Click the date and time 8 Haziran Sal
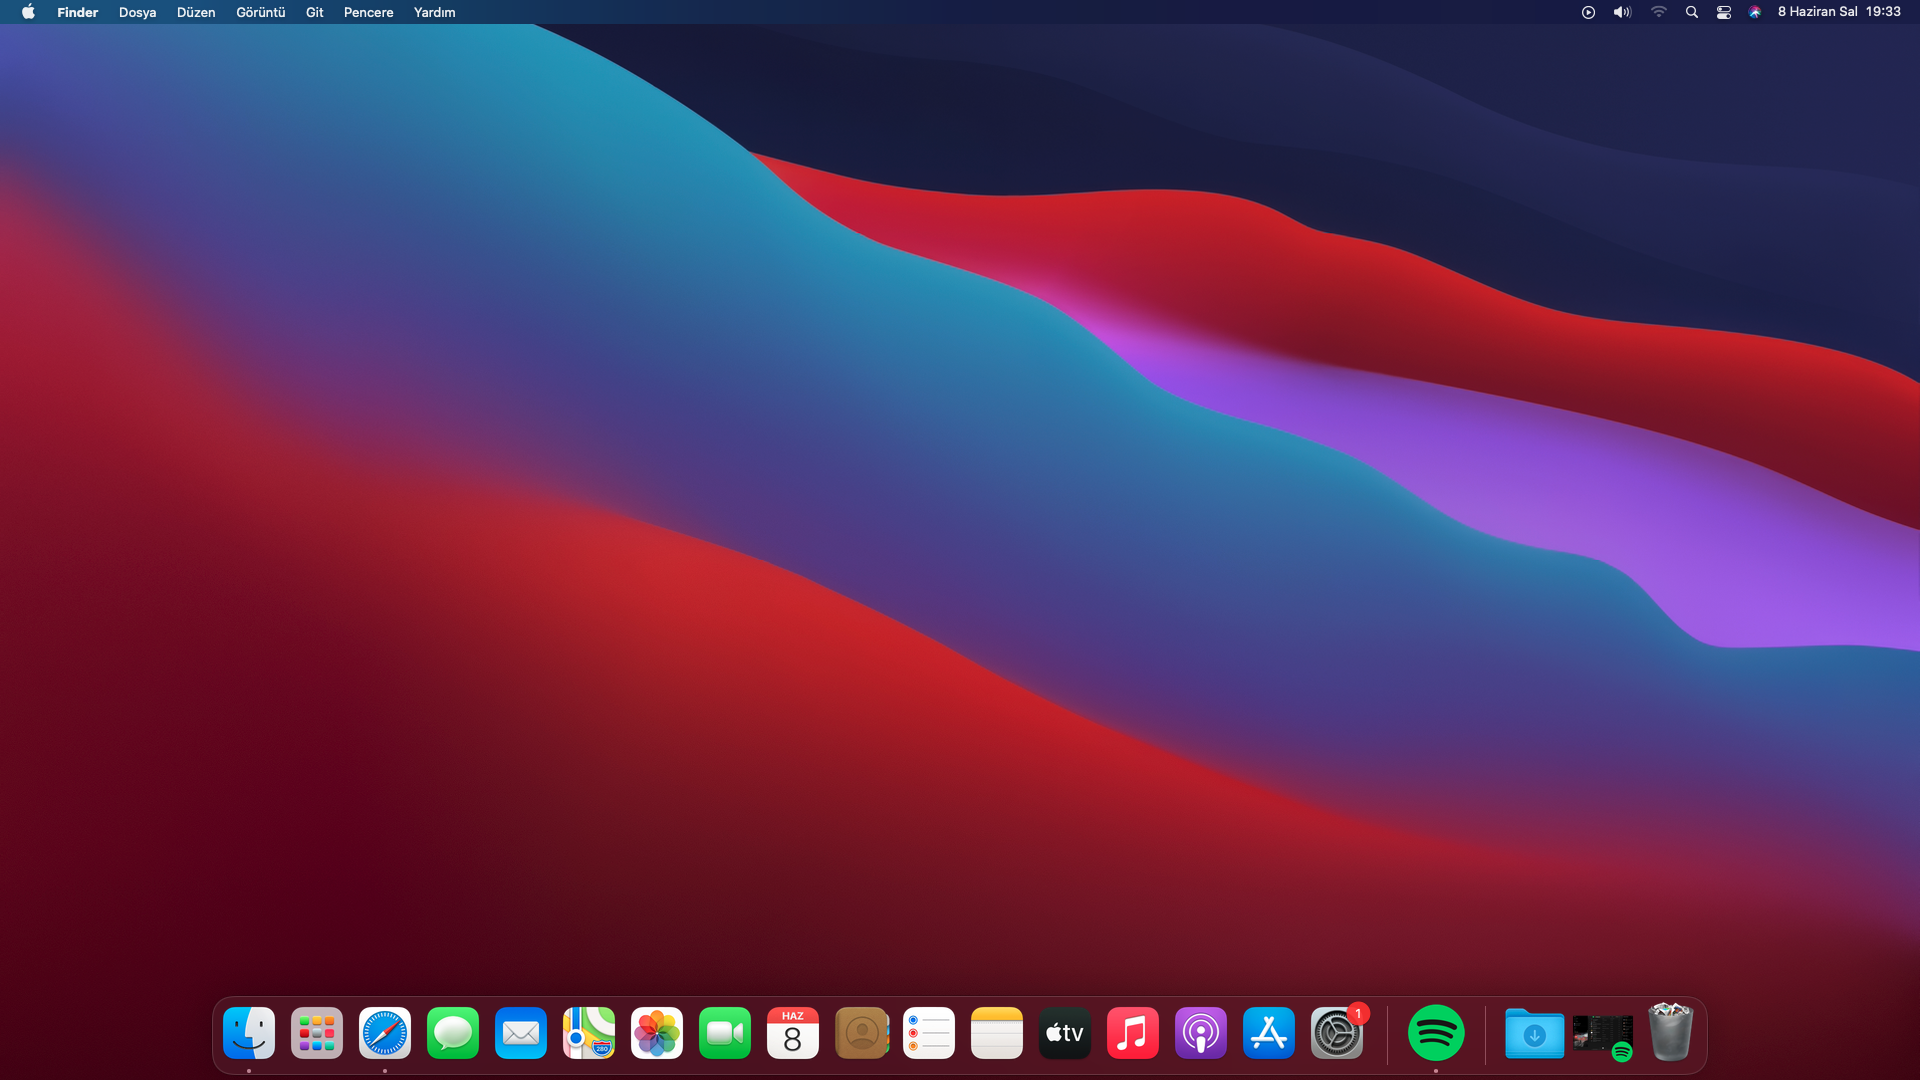This screenshot has width=1920, height=1080. click(1839, 12)
